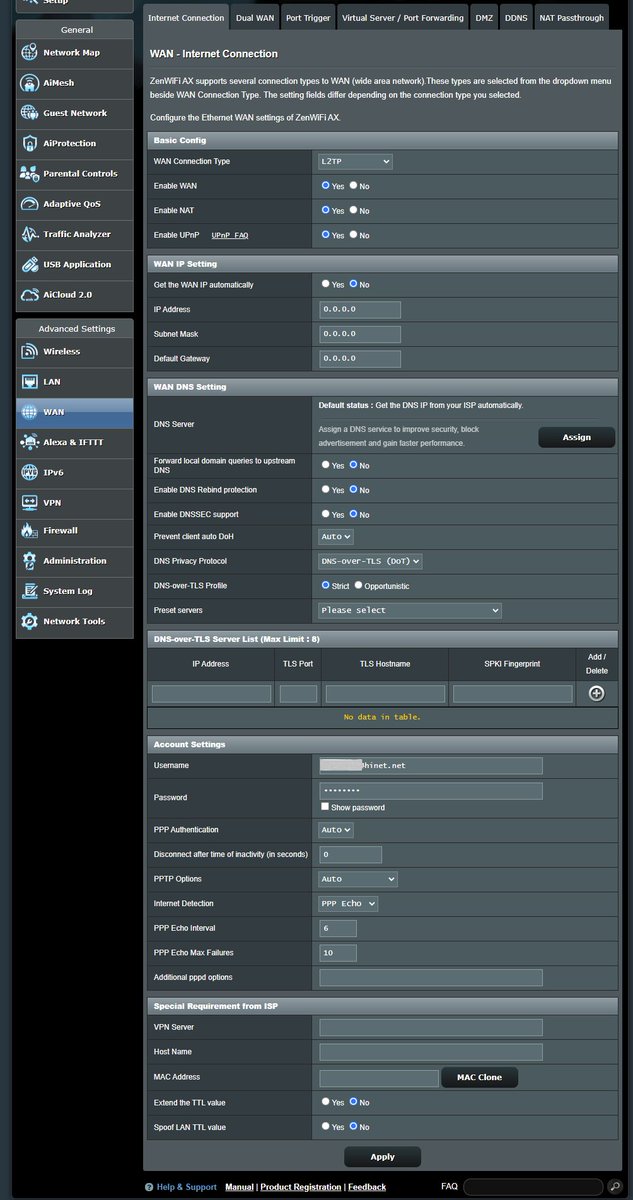Open Internet Detection dropdown

click(x=348, y=904)
